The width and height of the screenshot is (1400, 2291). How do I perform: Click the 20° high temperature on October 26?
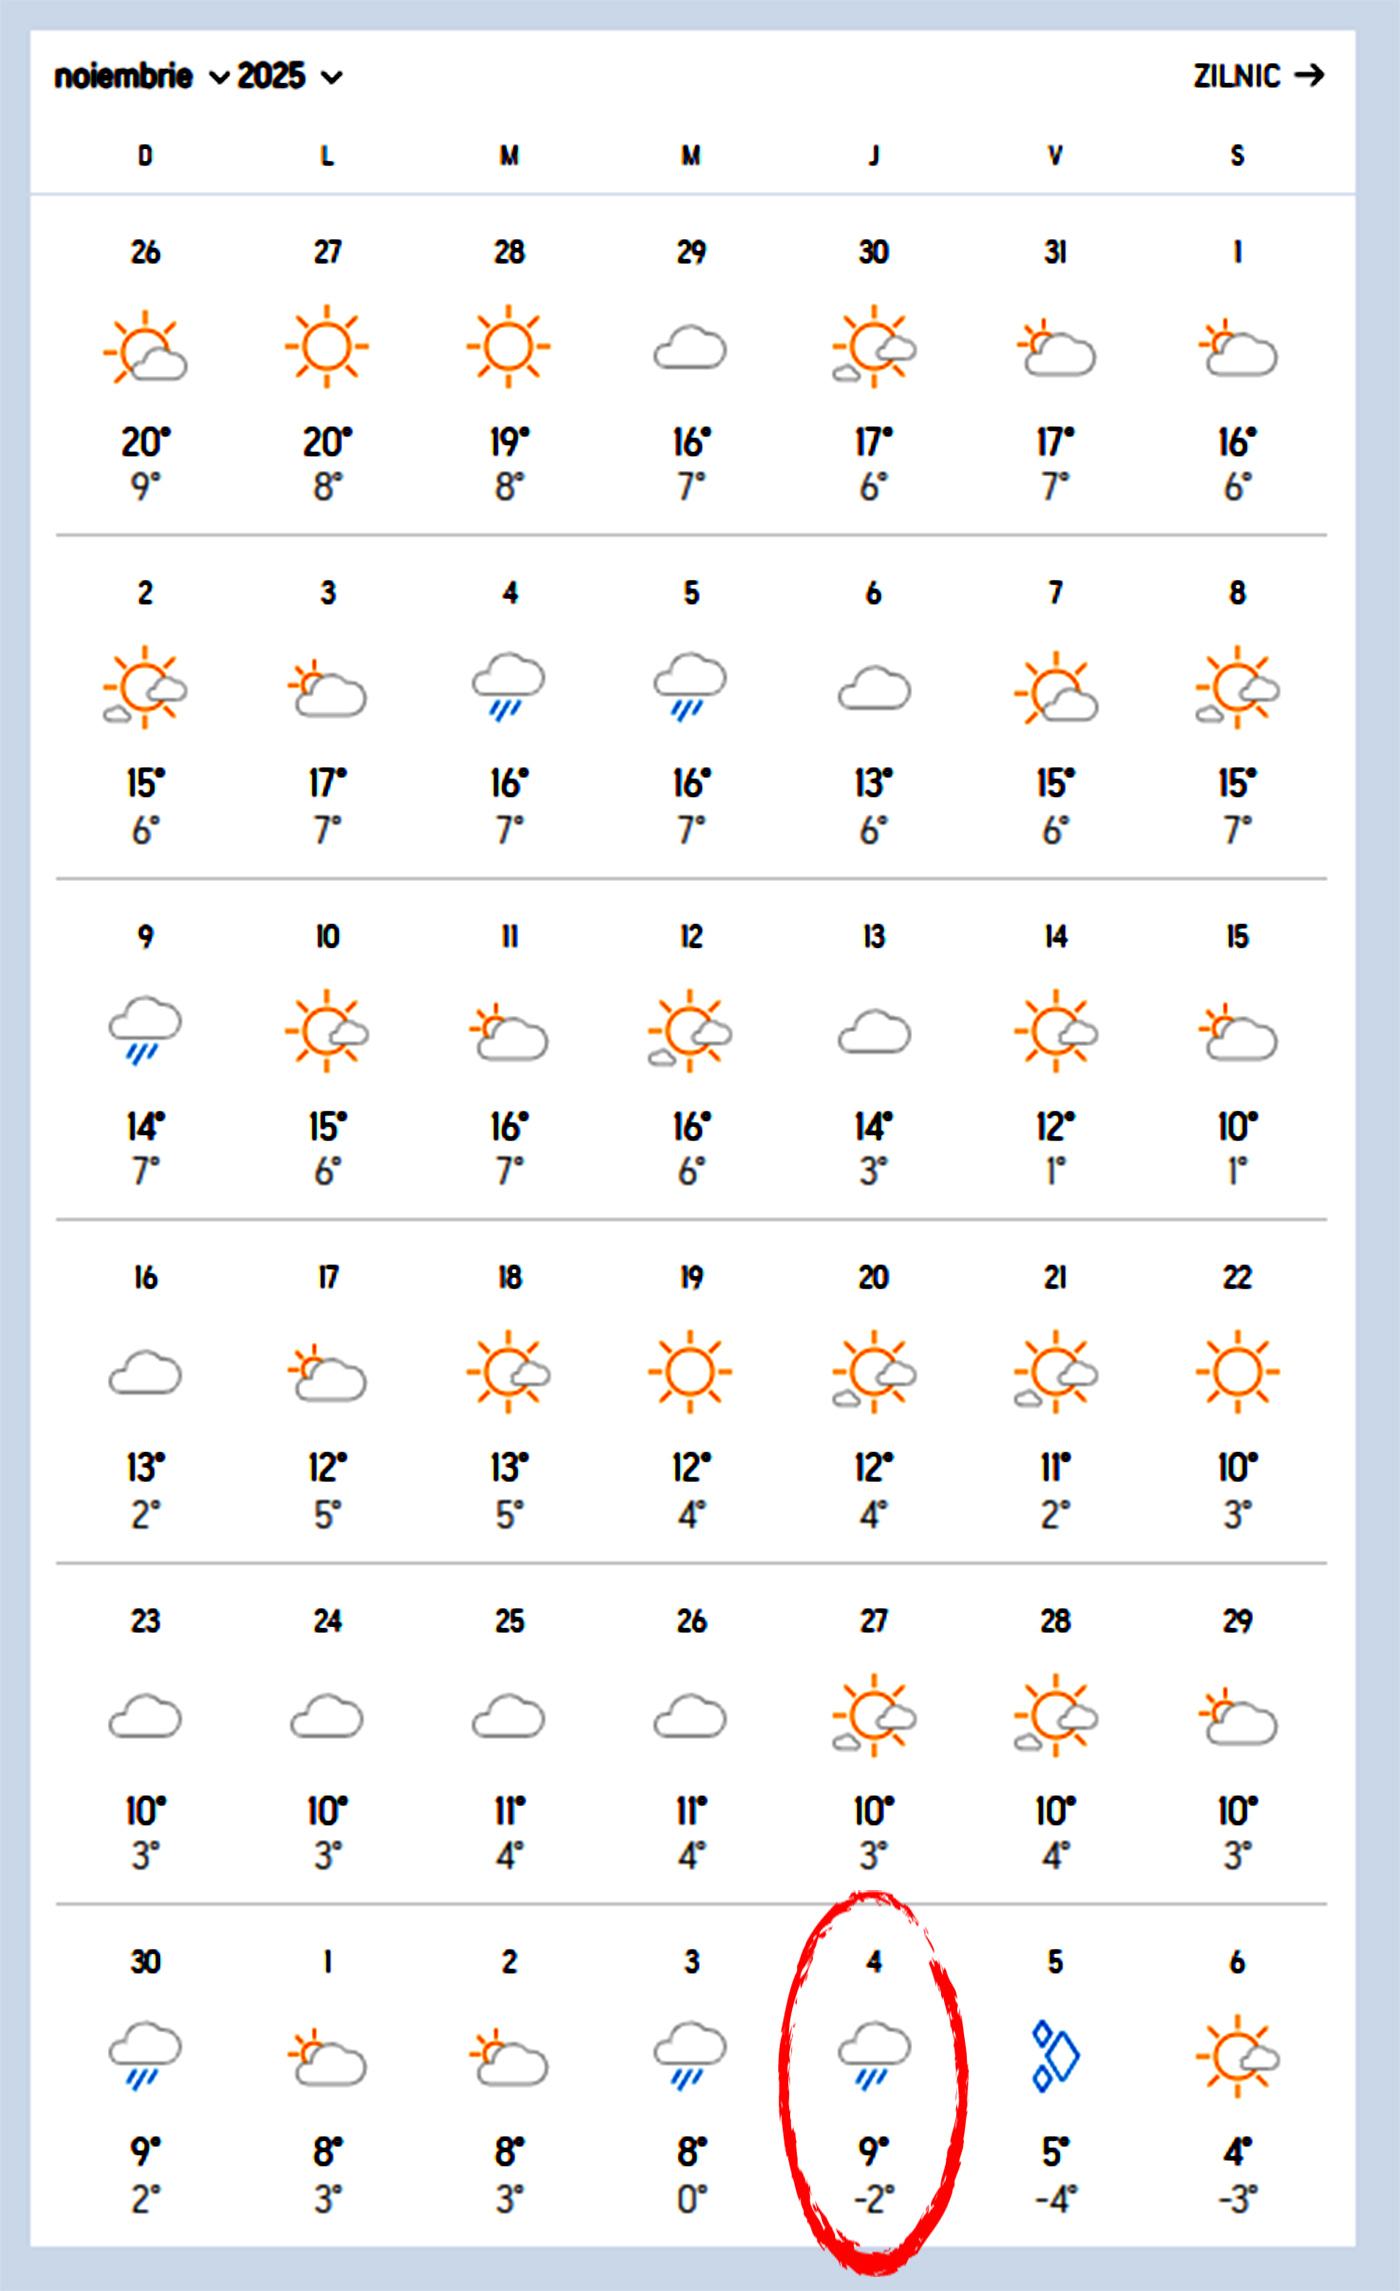pos(145,442)
